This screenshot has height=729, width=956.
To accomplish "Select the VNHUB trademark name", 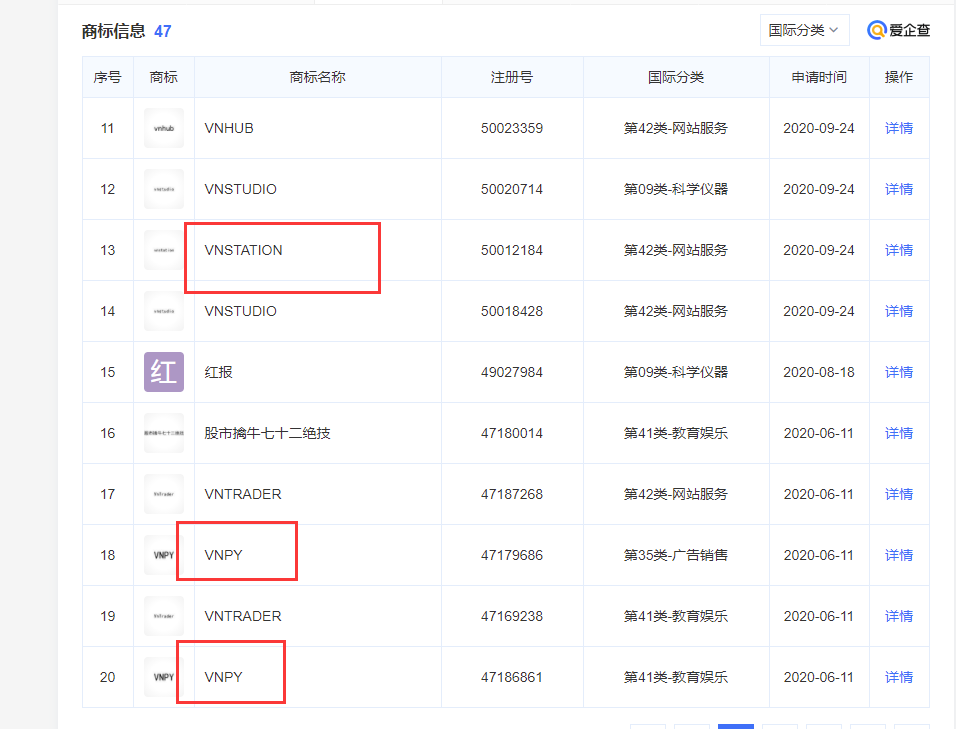I will pyautogui.click(x=229, y=128).
